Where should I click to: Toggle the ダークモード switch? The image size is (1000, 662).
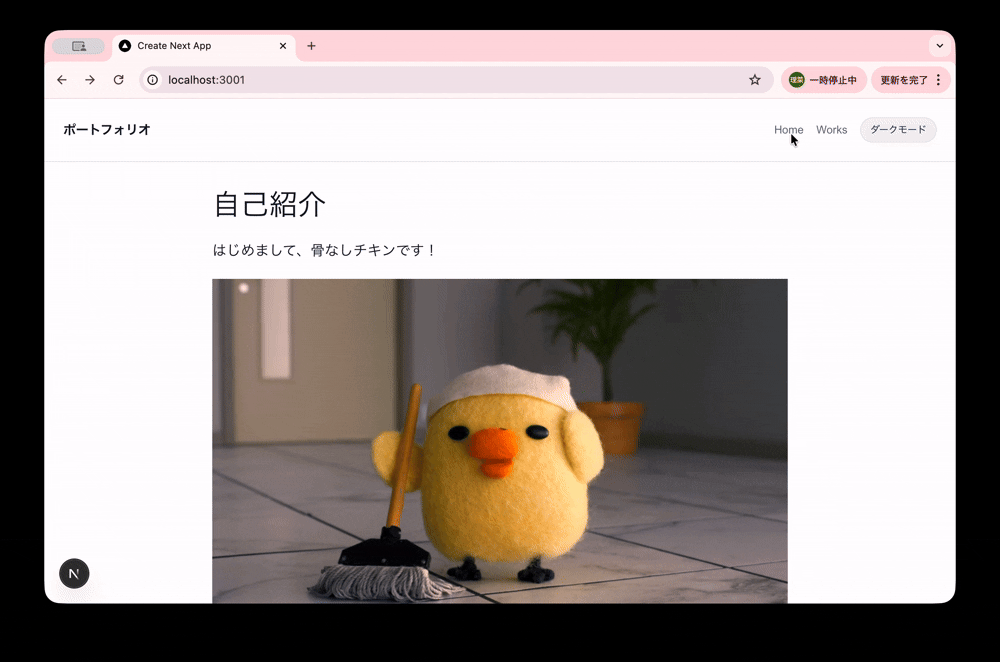898,130
